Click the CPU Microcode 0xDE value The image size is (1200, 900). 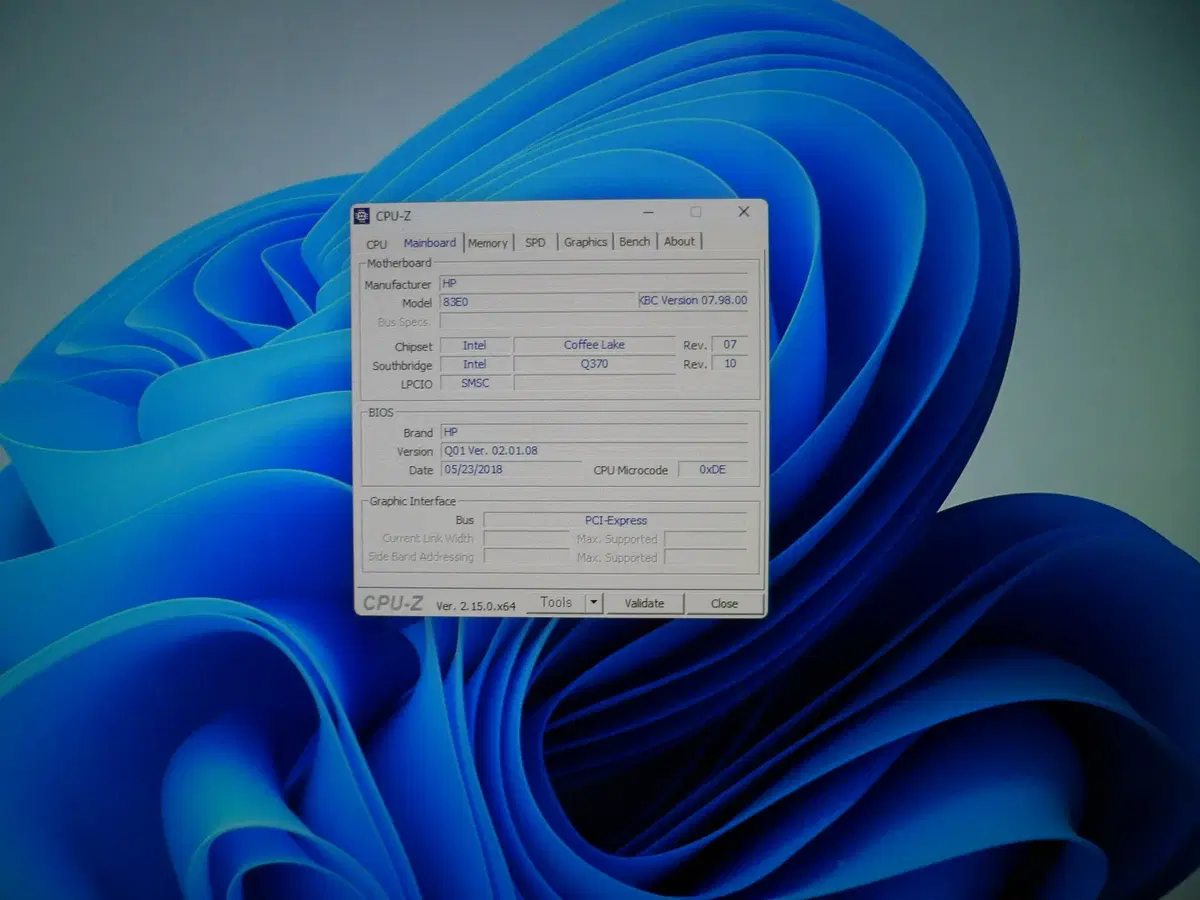713,469
